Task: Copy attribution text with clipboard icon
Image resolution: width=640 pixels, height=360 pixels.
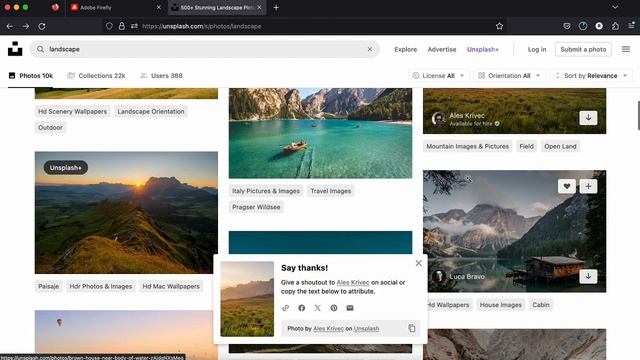Action: (412, 328)
